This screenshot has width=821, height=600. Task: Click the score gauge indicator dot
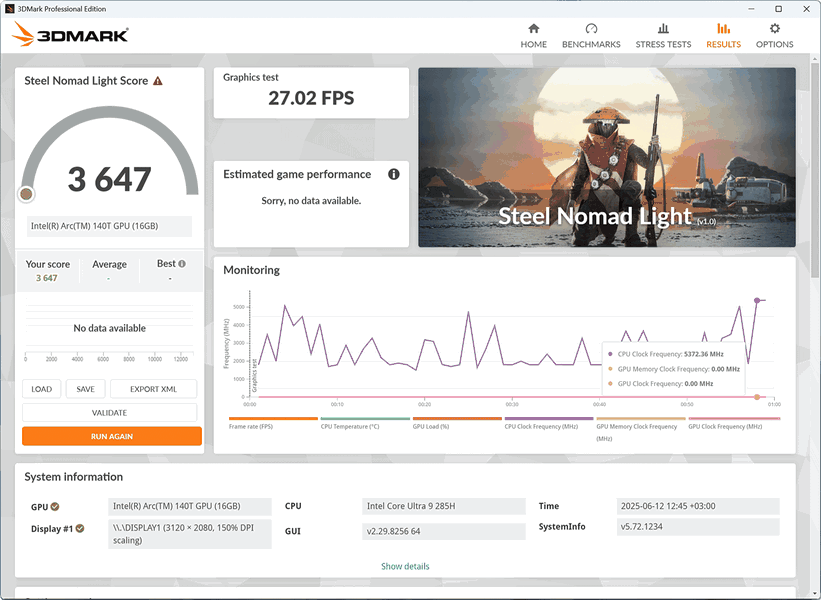coord(26,194)
